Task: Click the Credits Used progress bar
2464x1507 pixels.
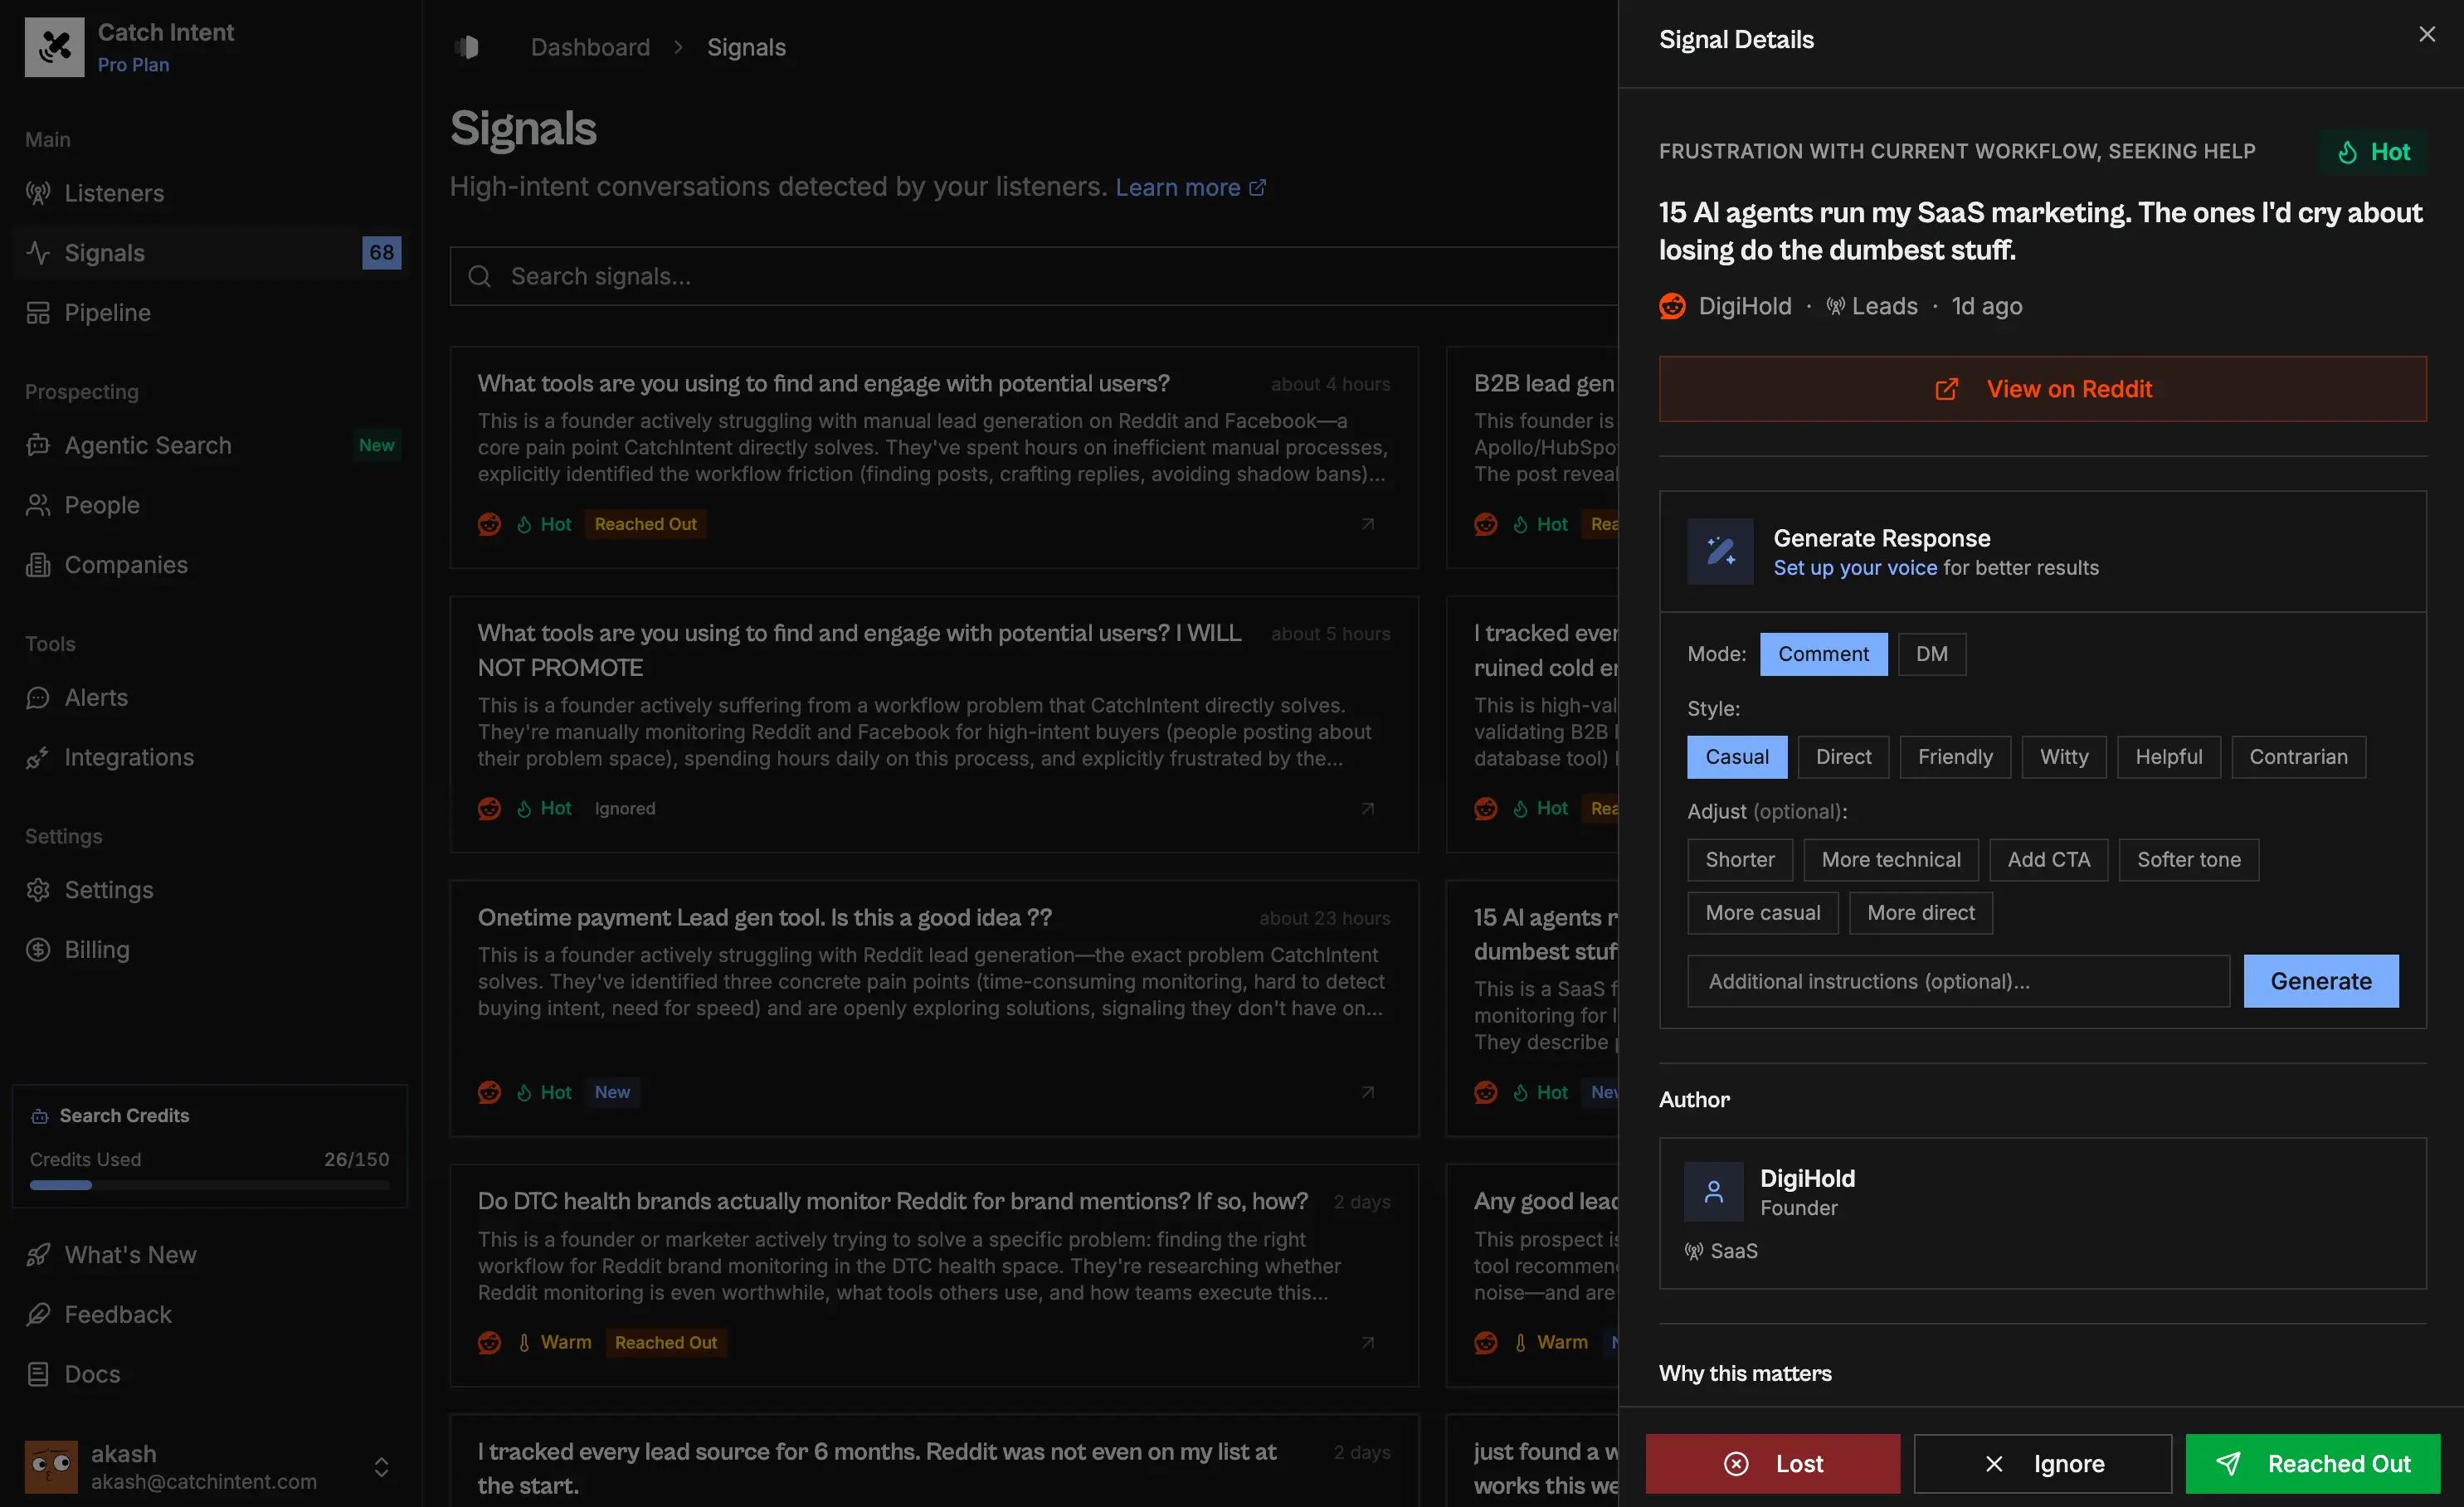Action: tap(209, 1185)
